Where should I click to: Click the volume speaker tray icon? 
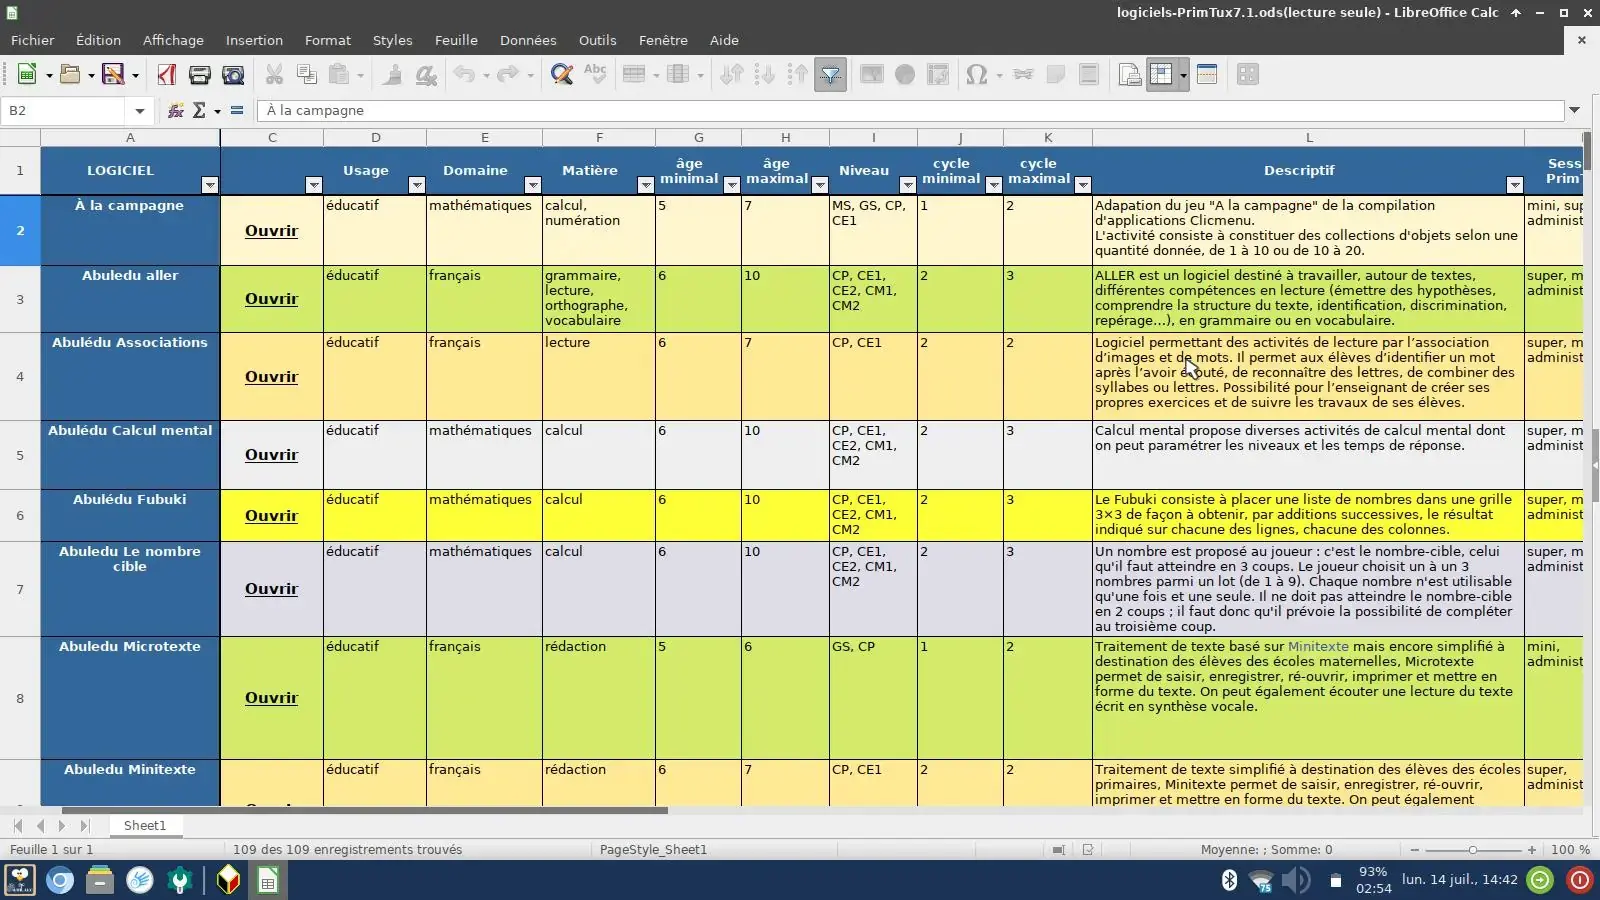coord(1295,880)
